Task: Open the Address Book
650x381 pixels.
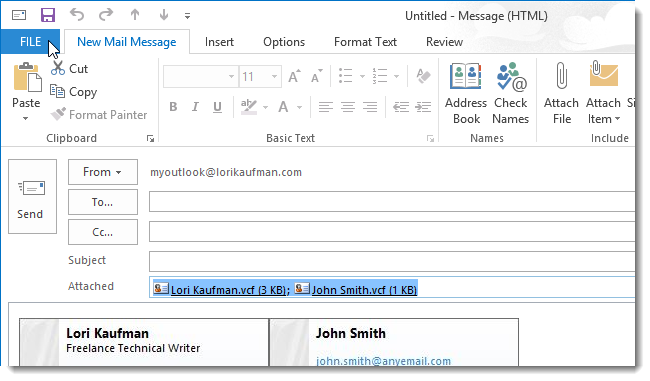Action: 466,94
